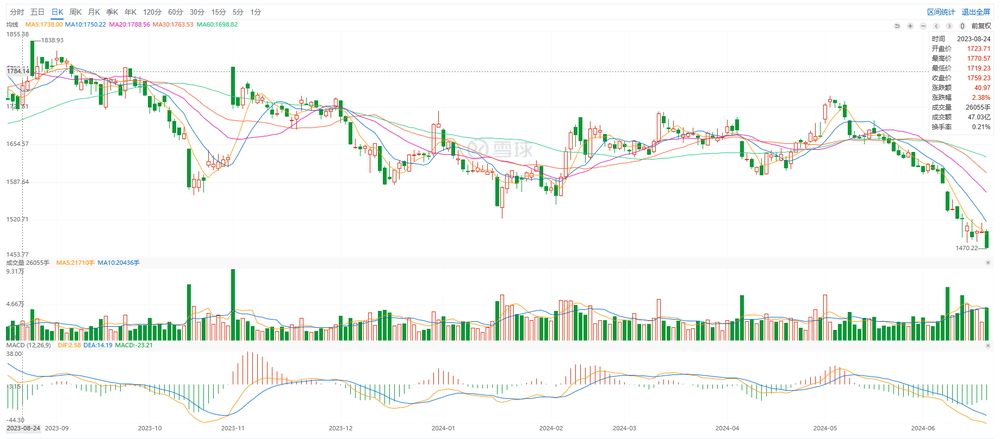Show the 季K quarterly chart
1000x439 pixels.
point(112,11)
